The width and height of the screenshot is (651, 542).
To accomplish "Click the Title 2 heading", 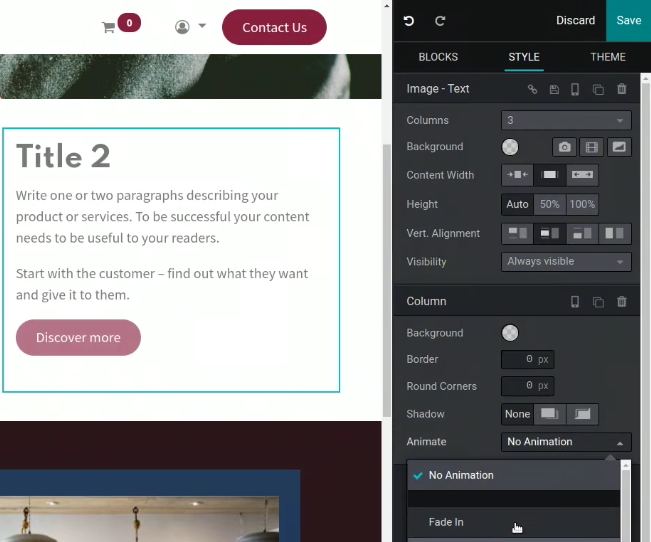I will tap(63, 156).
